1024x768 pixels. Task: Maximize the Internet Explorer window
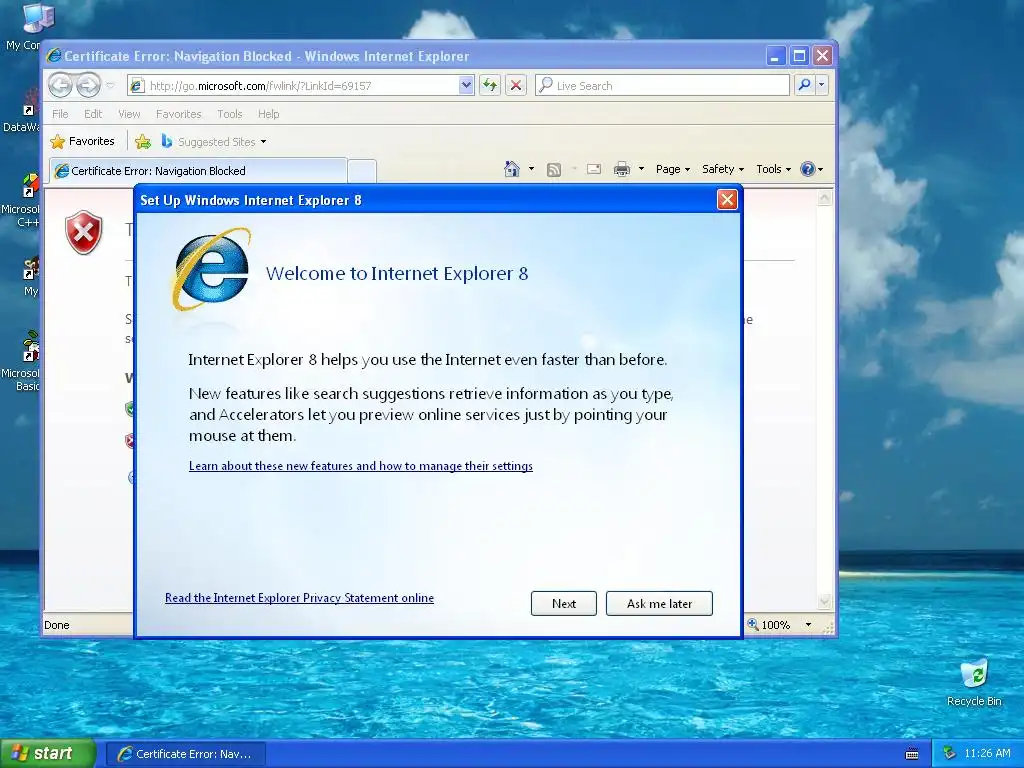point(799,56)
